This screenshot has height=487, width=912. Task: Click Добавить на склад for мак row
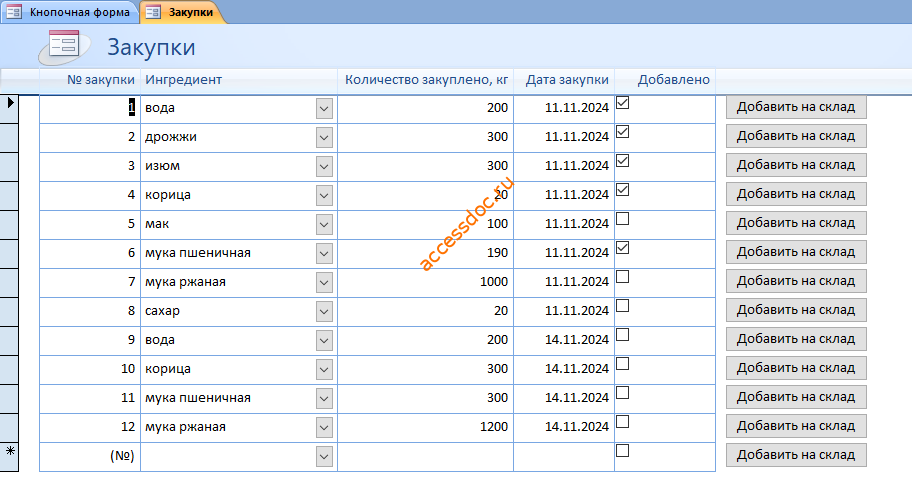[x=796, y=223]
